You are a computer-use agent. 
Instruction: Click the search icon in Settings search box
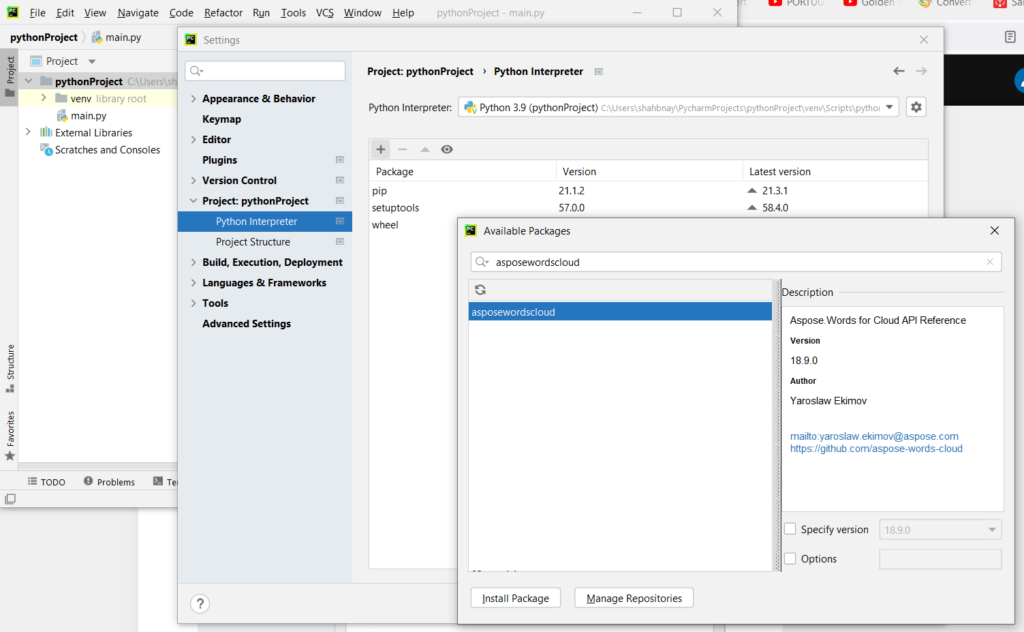(196, 71)
